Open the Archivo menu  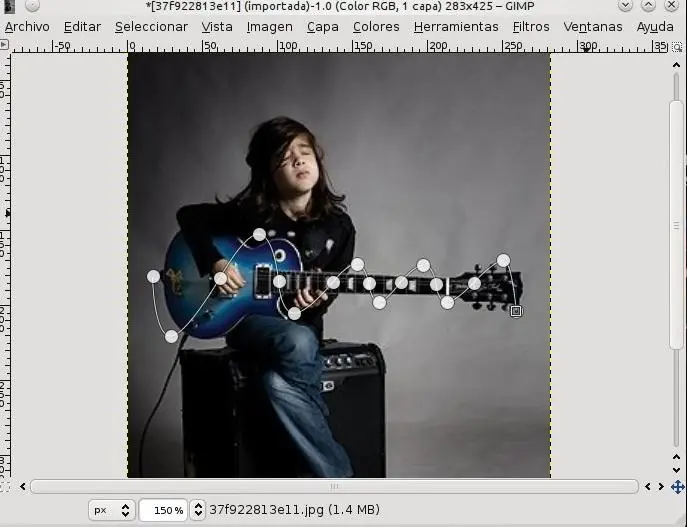[27, 27]
